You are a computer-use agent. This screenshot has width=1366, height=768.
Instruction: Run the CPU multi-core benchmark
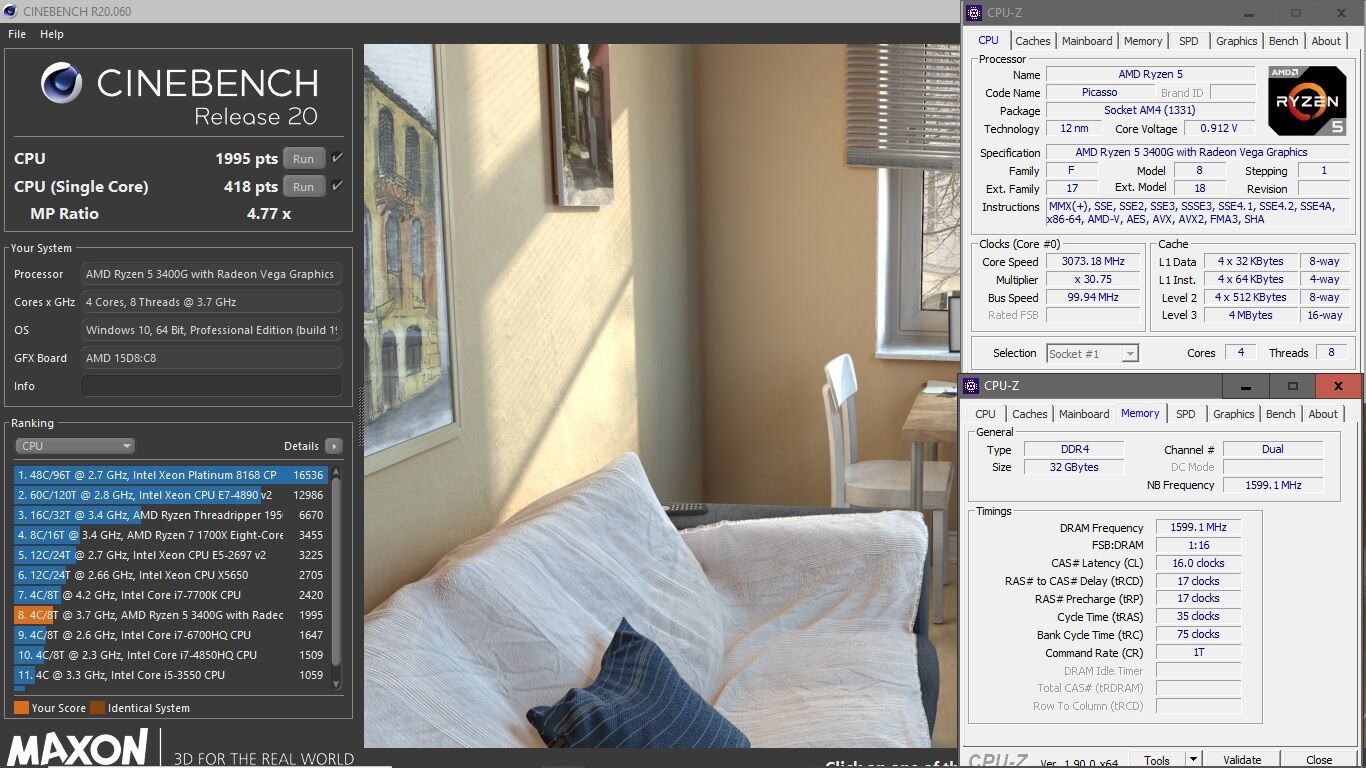click(304, 158)
